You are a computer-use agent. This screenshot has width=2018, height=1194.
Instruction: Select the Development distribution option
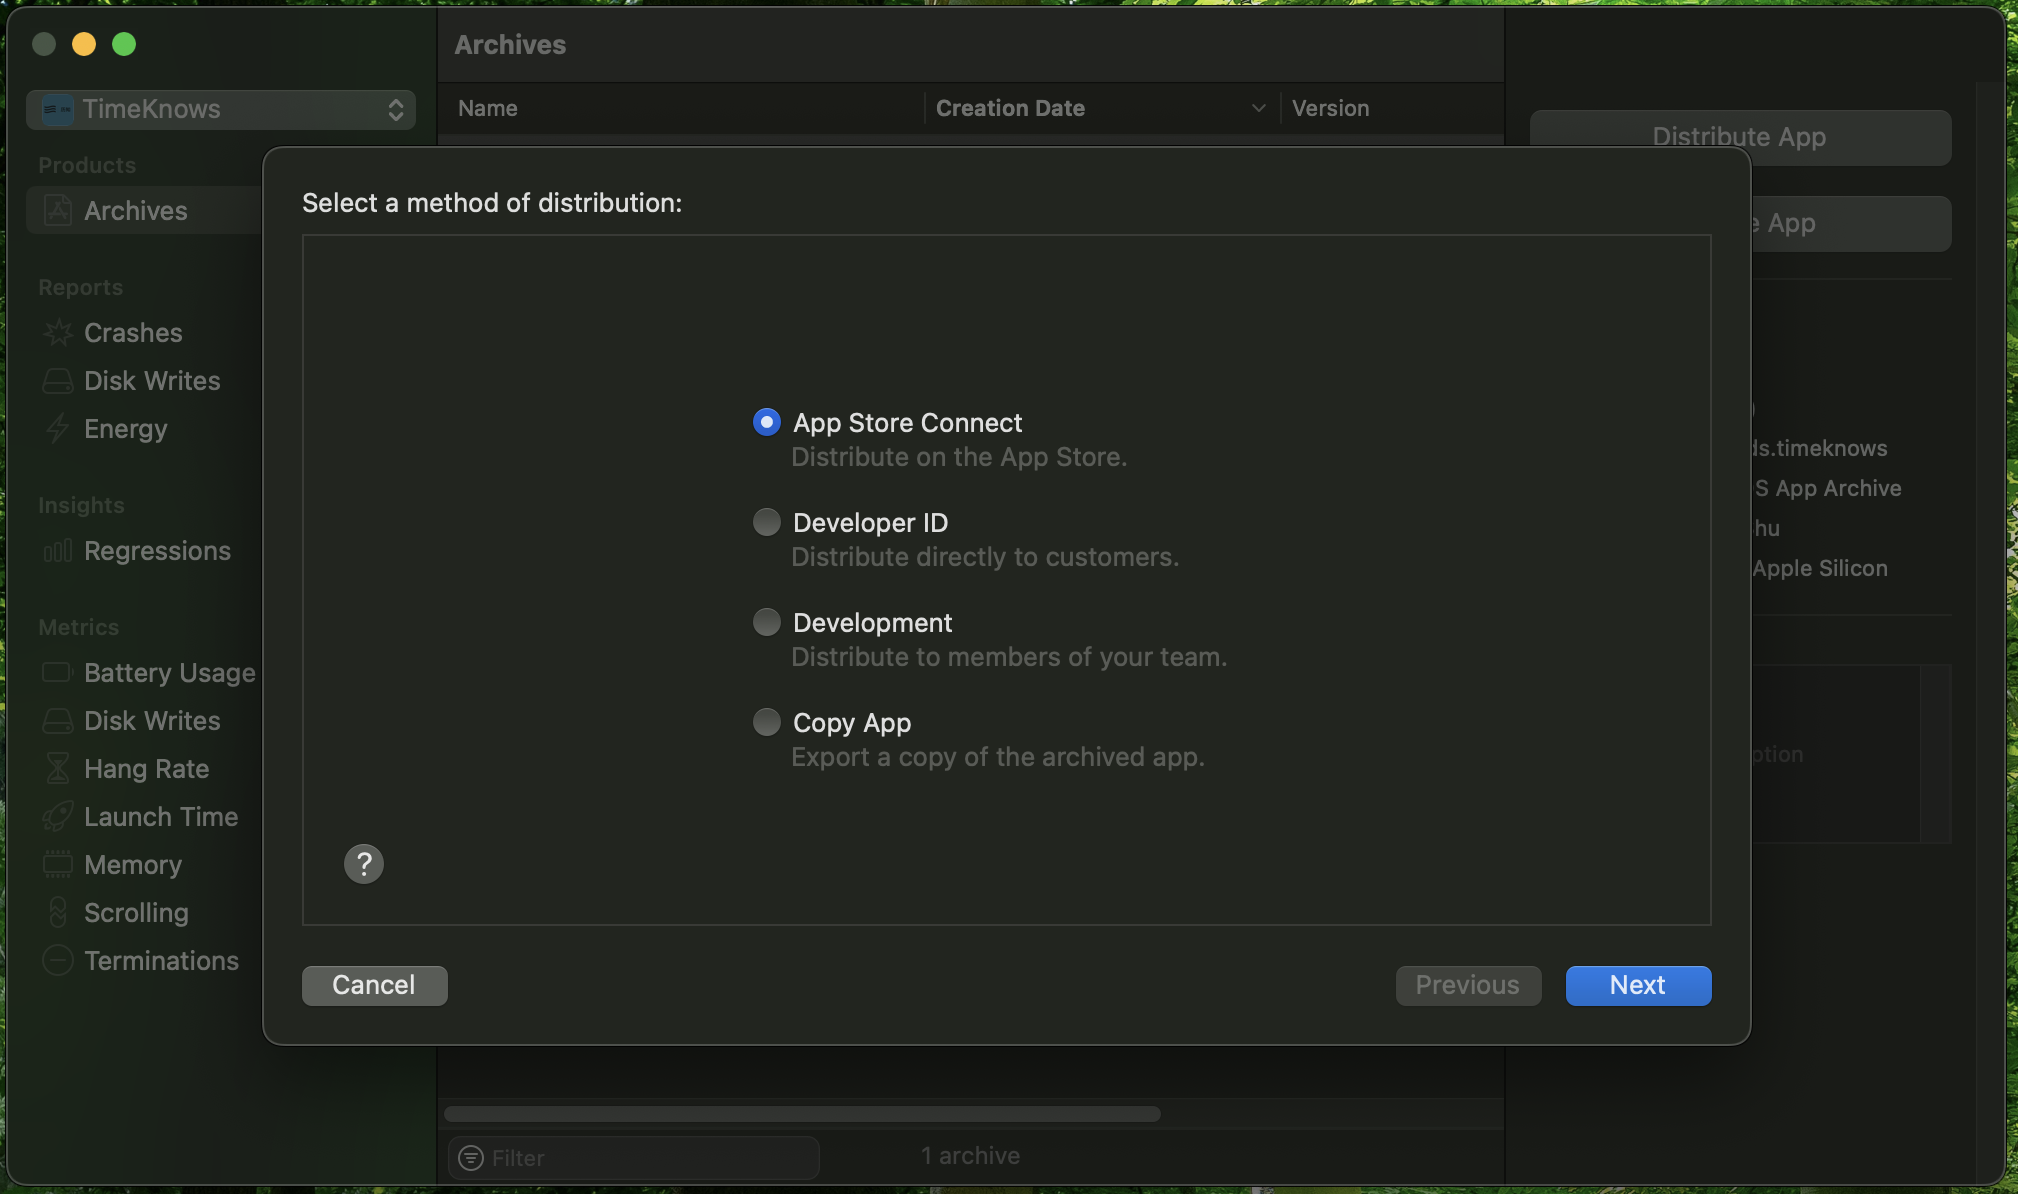coord(767,622)
